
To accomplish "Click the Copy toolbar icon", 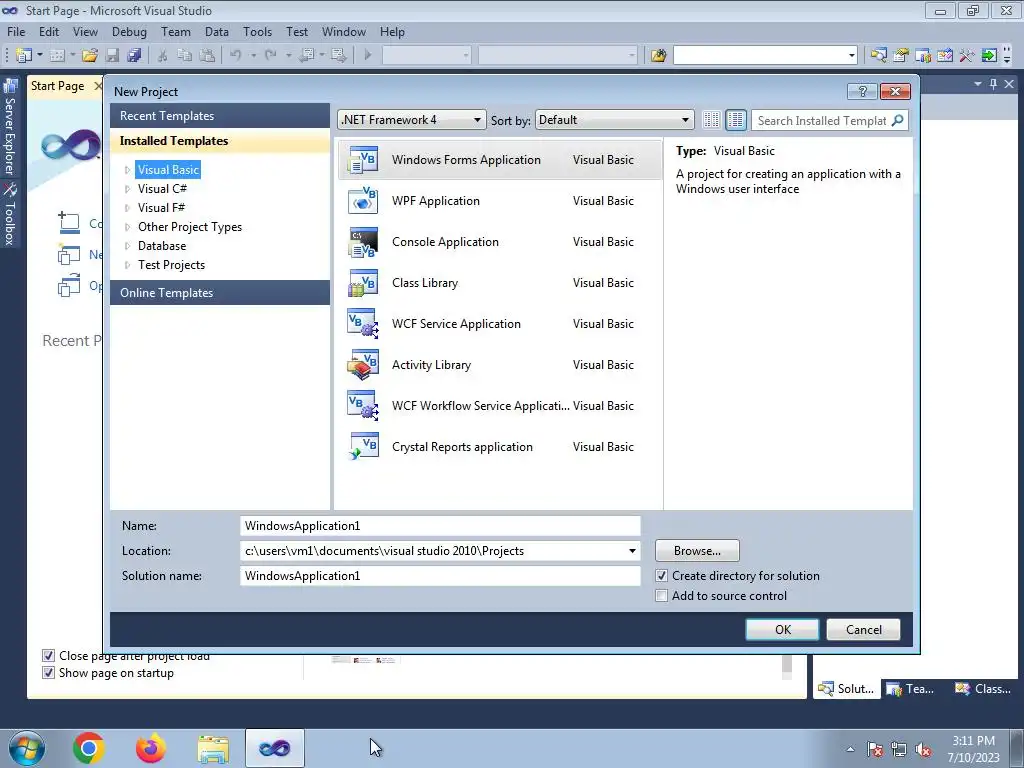I will click(x=185, y=56).
